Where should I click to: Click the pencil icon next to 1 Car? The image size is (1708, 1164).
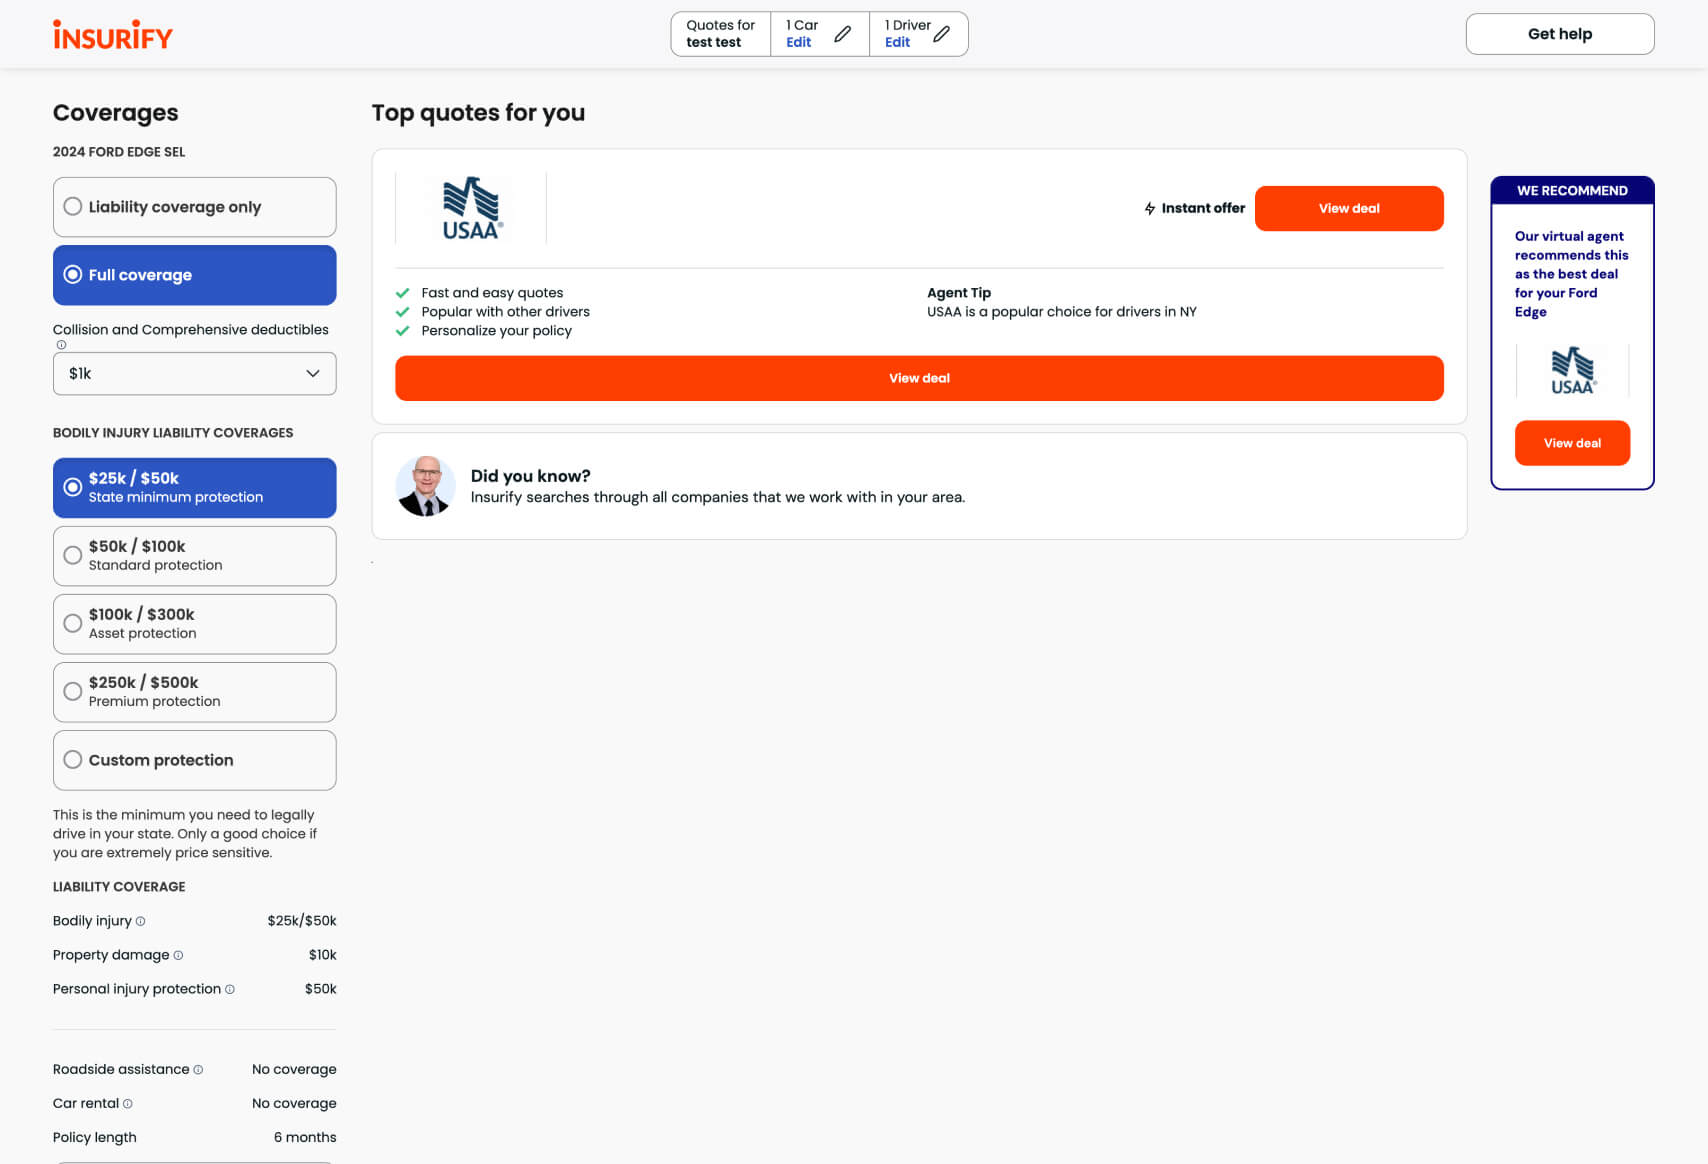(843, 34)
